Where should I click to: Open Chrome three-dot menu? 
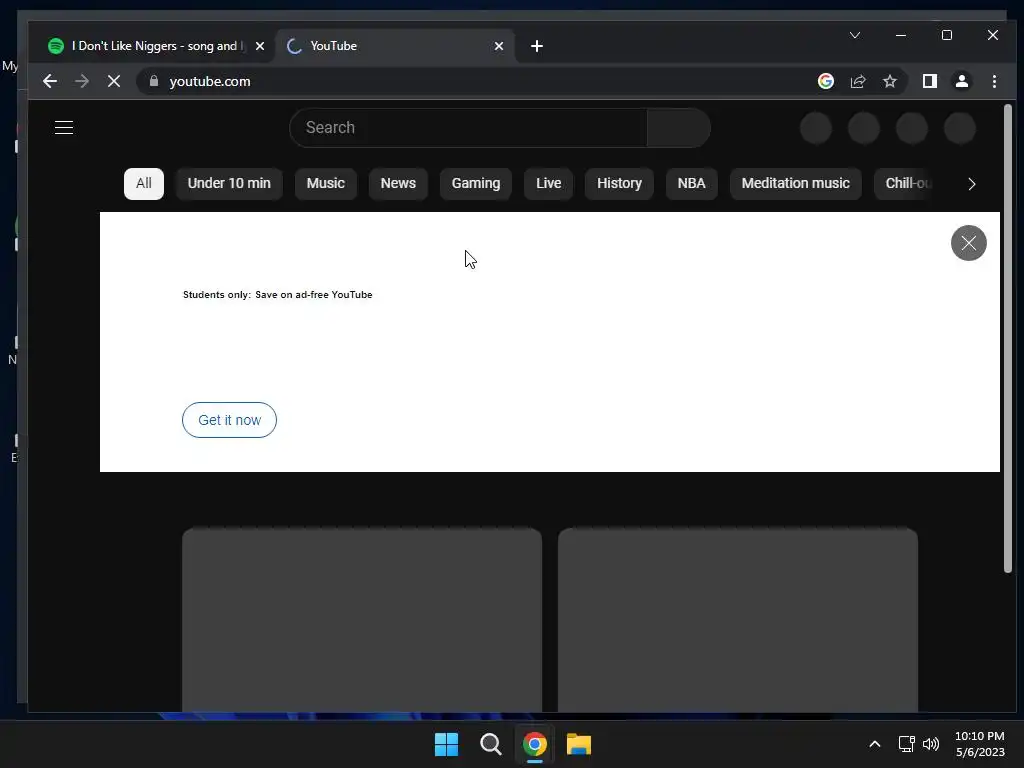point(994,81)
